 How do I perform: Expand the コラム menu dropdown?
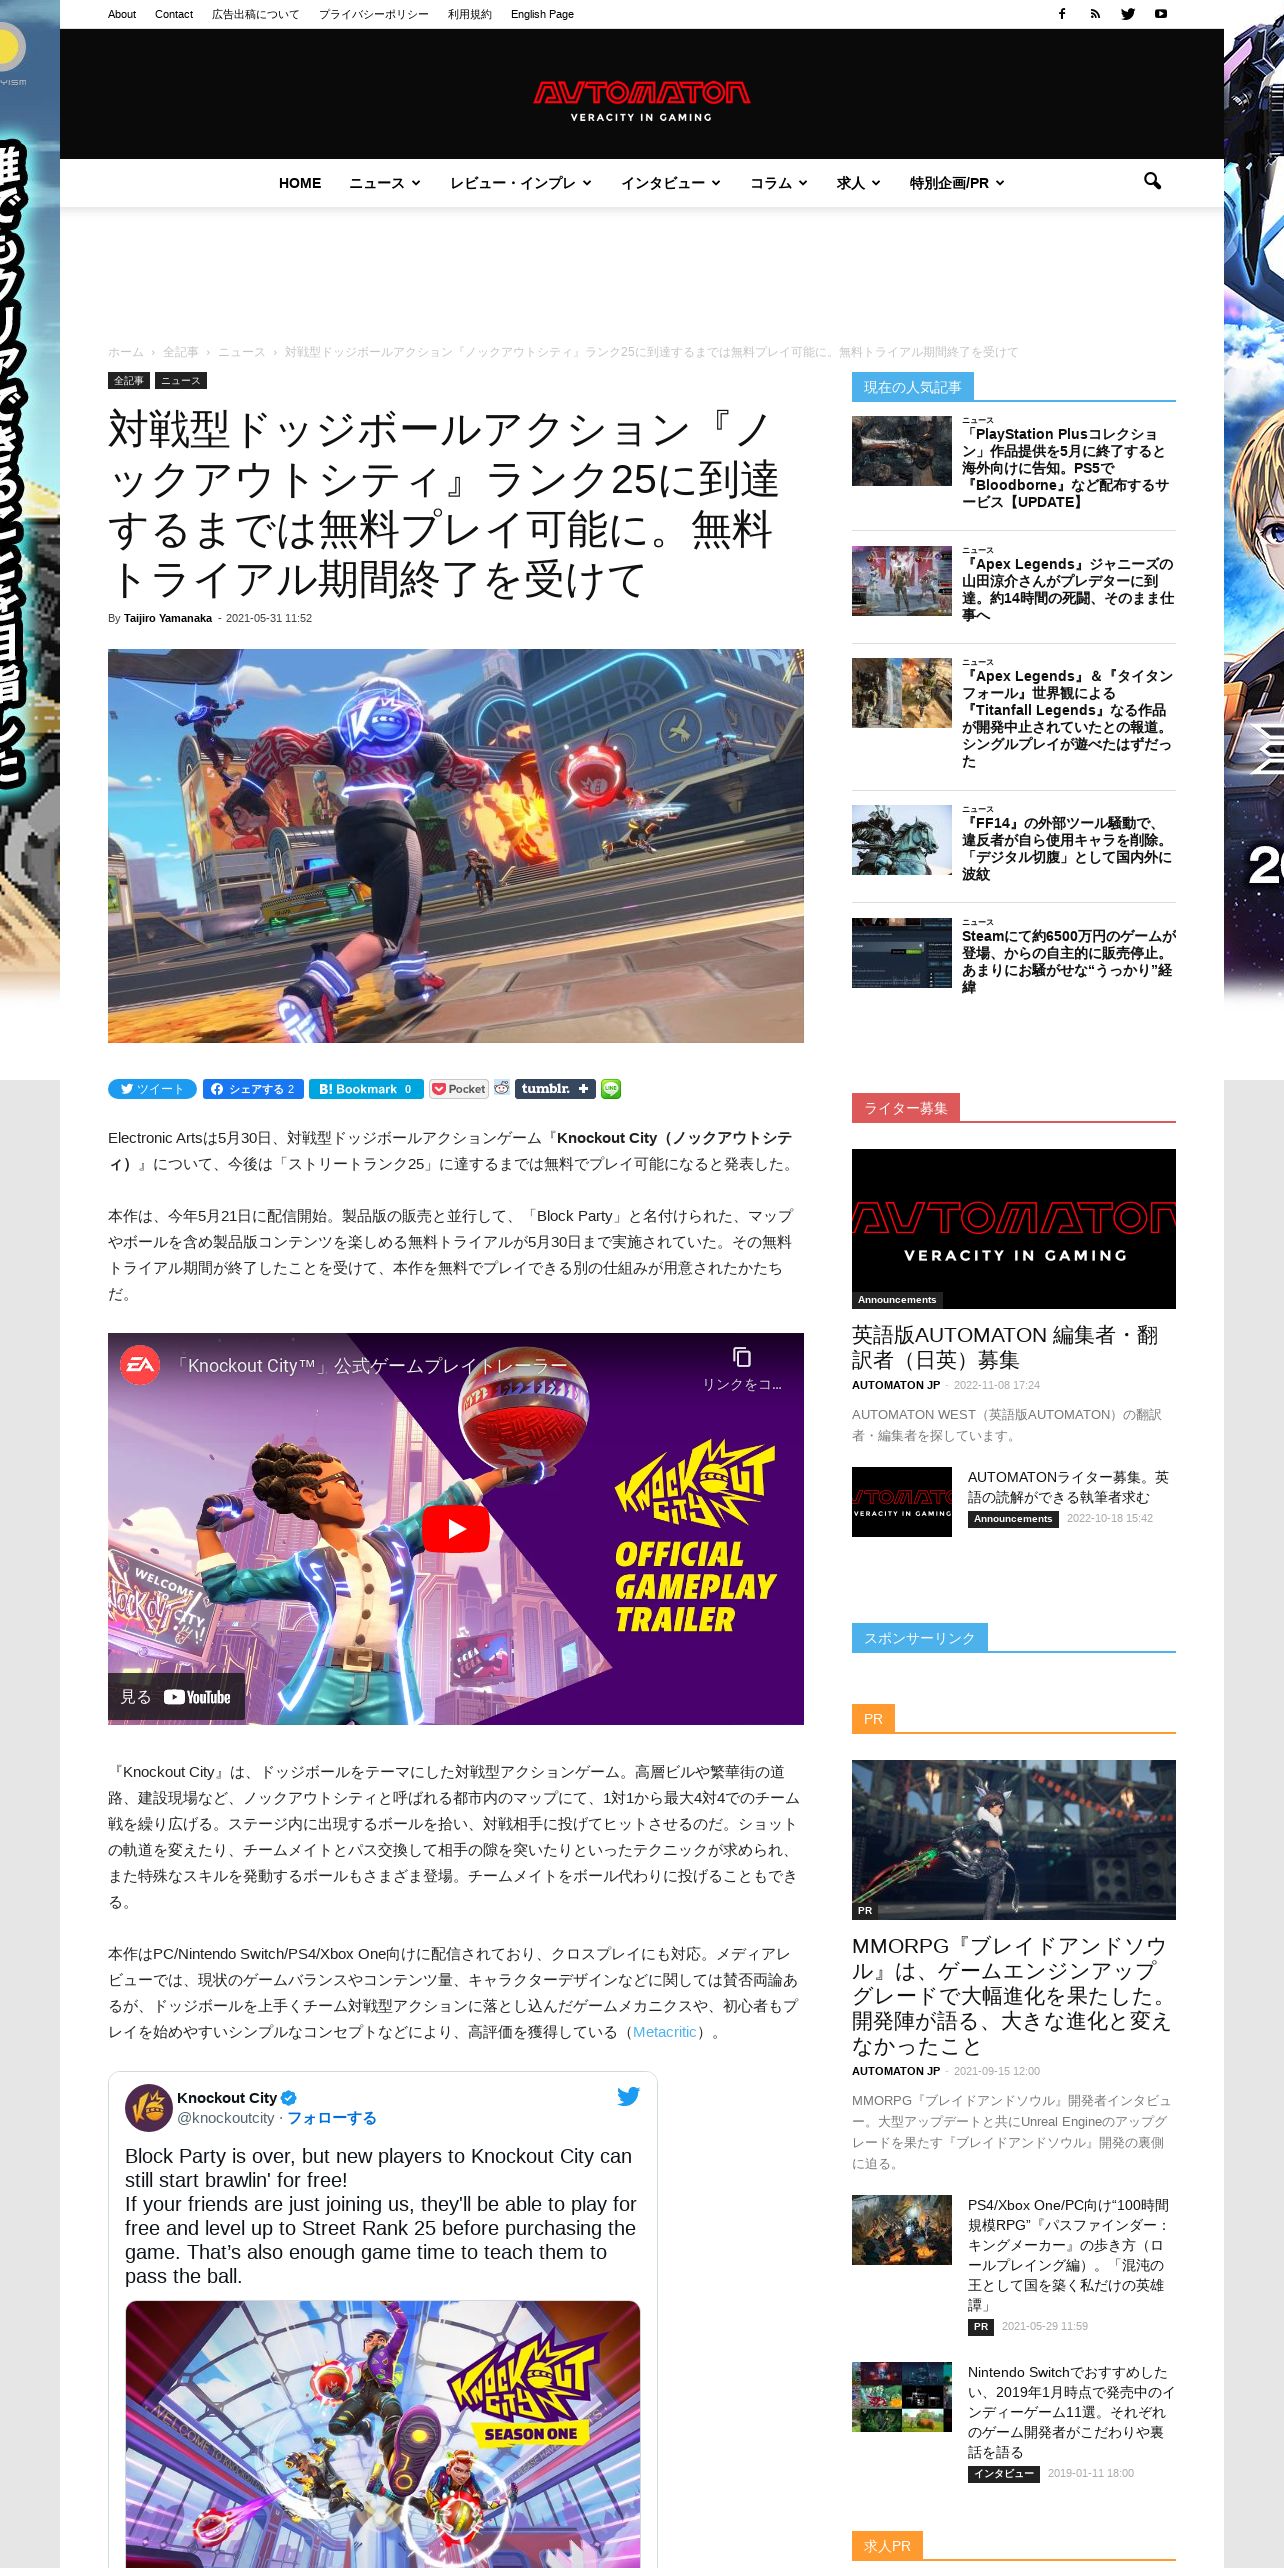pos(778,183)
